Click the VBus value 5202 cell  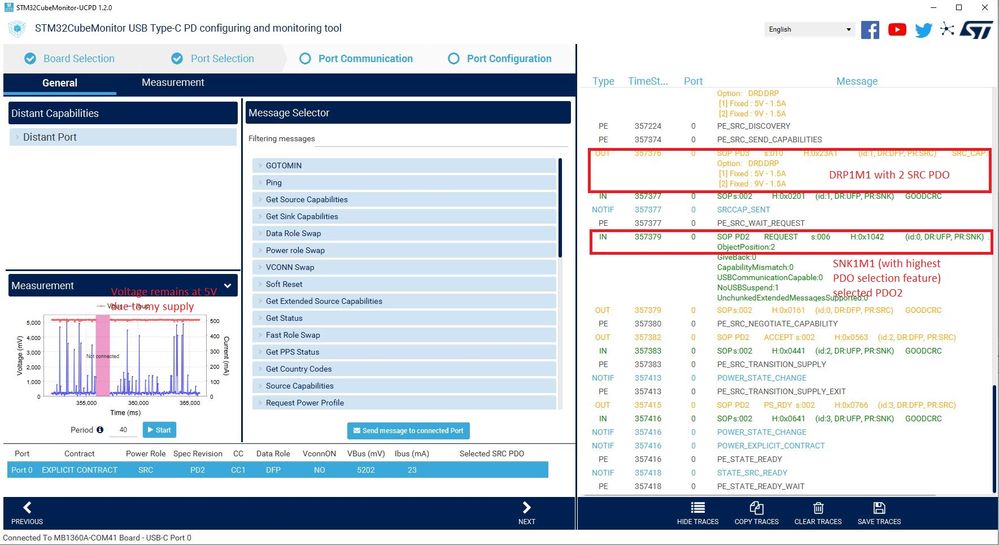(x=366, y=470)
